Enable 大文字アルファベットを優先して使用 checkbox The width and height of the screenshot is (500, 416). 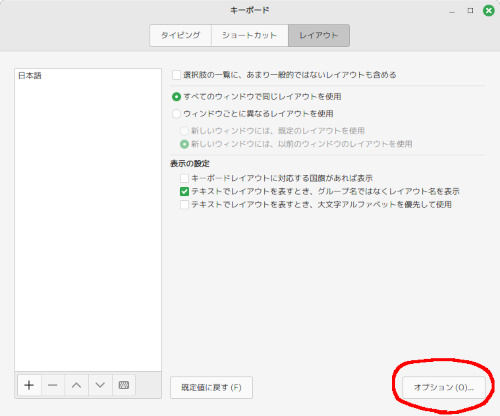184,204
